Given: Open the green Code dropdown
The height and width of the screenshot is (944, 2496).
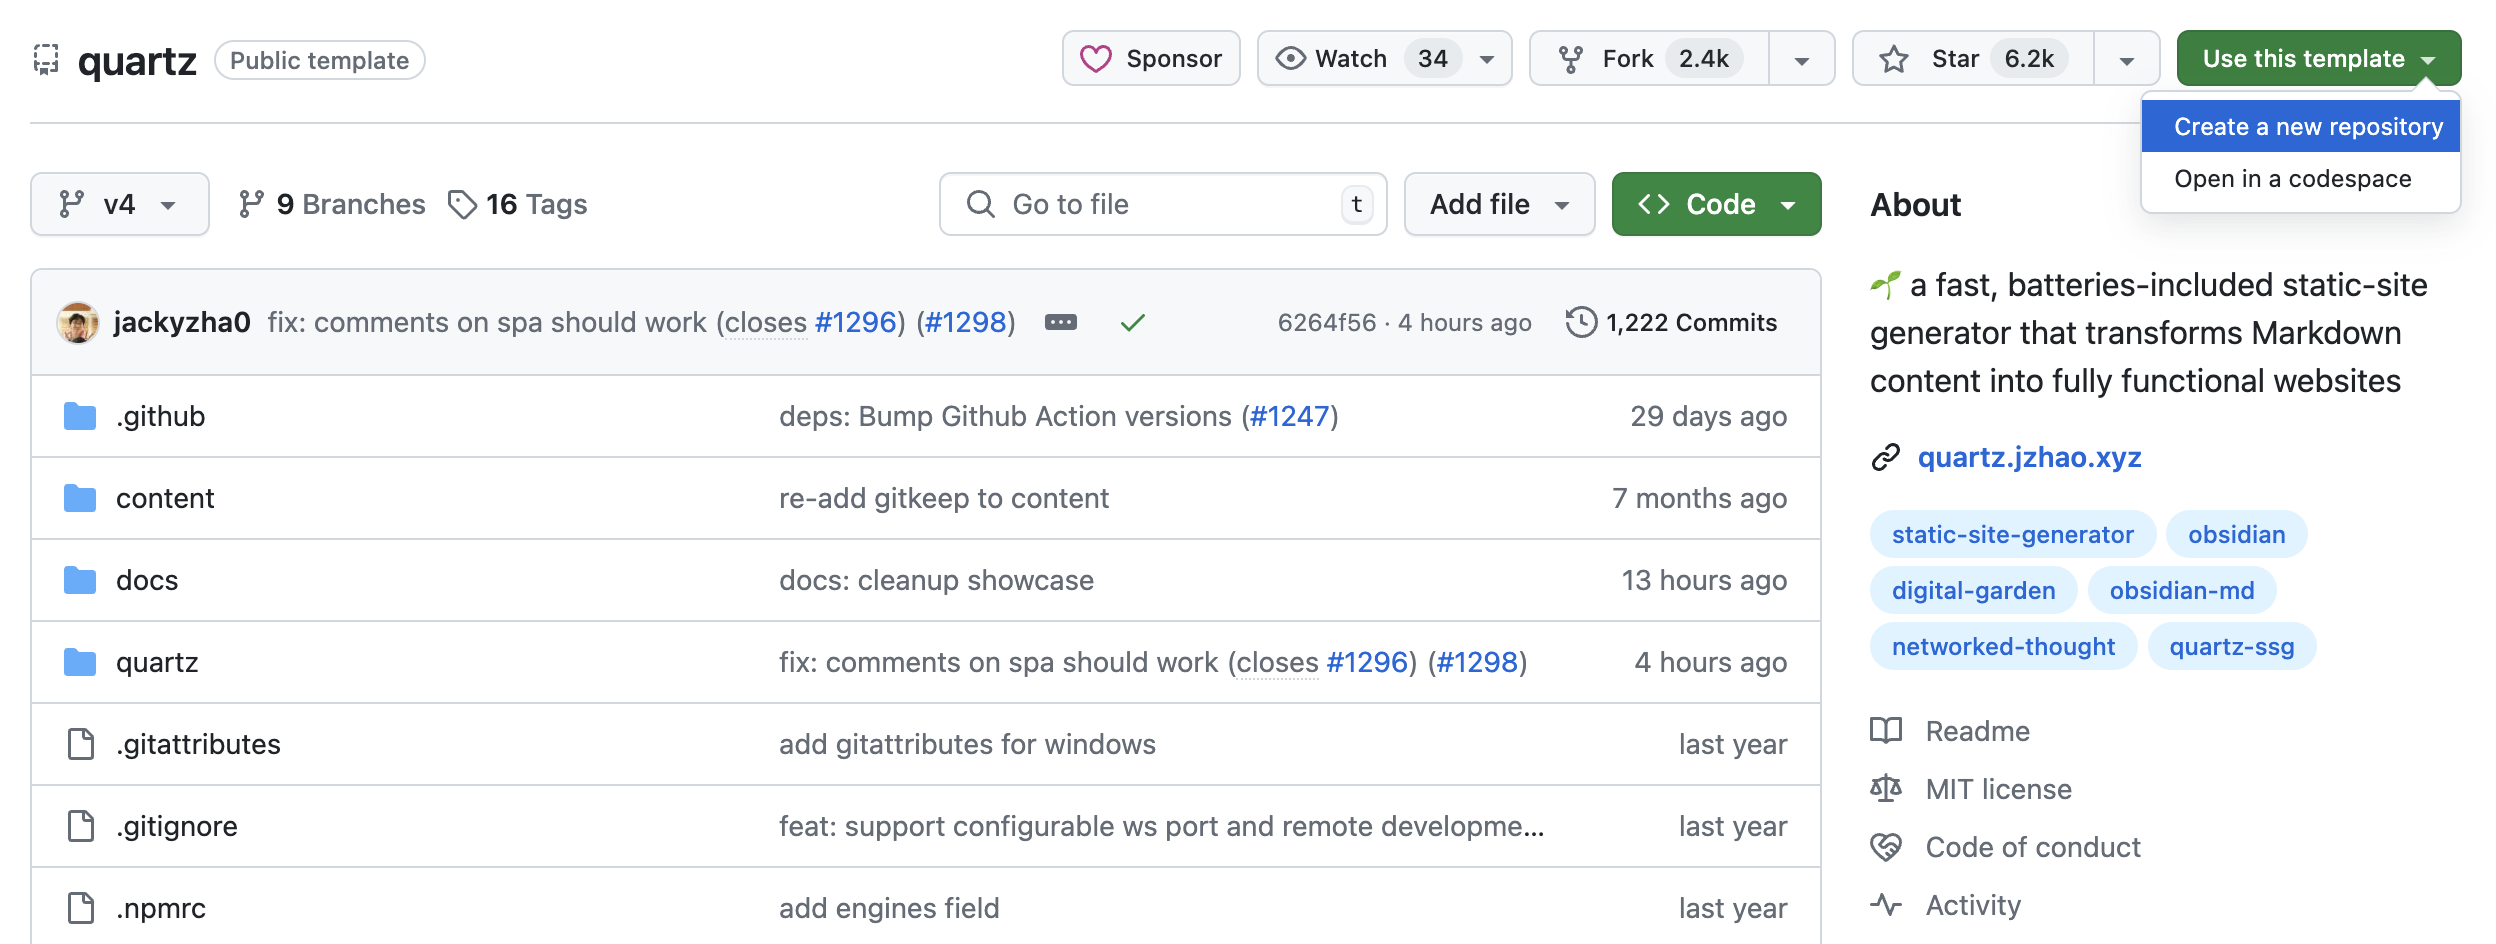Looking at the screenshot, I should click(x=1716, y=204).
